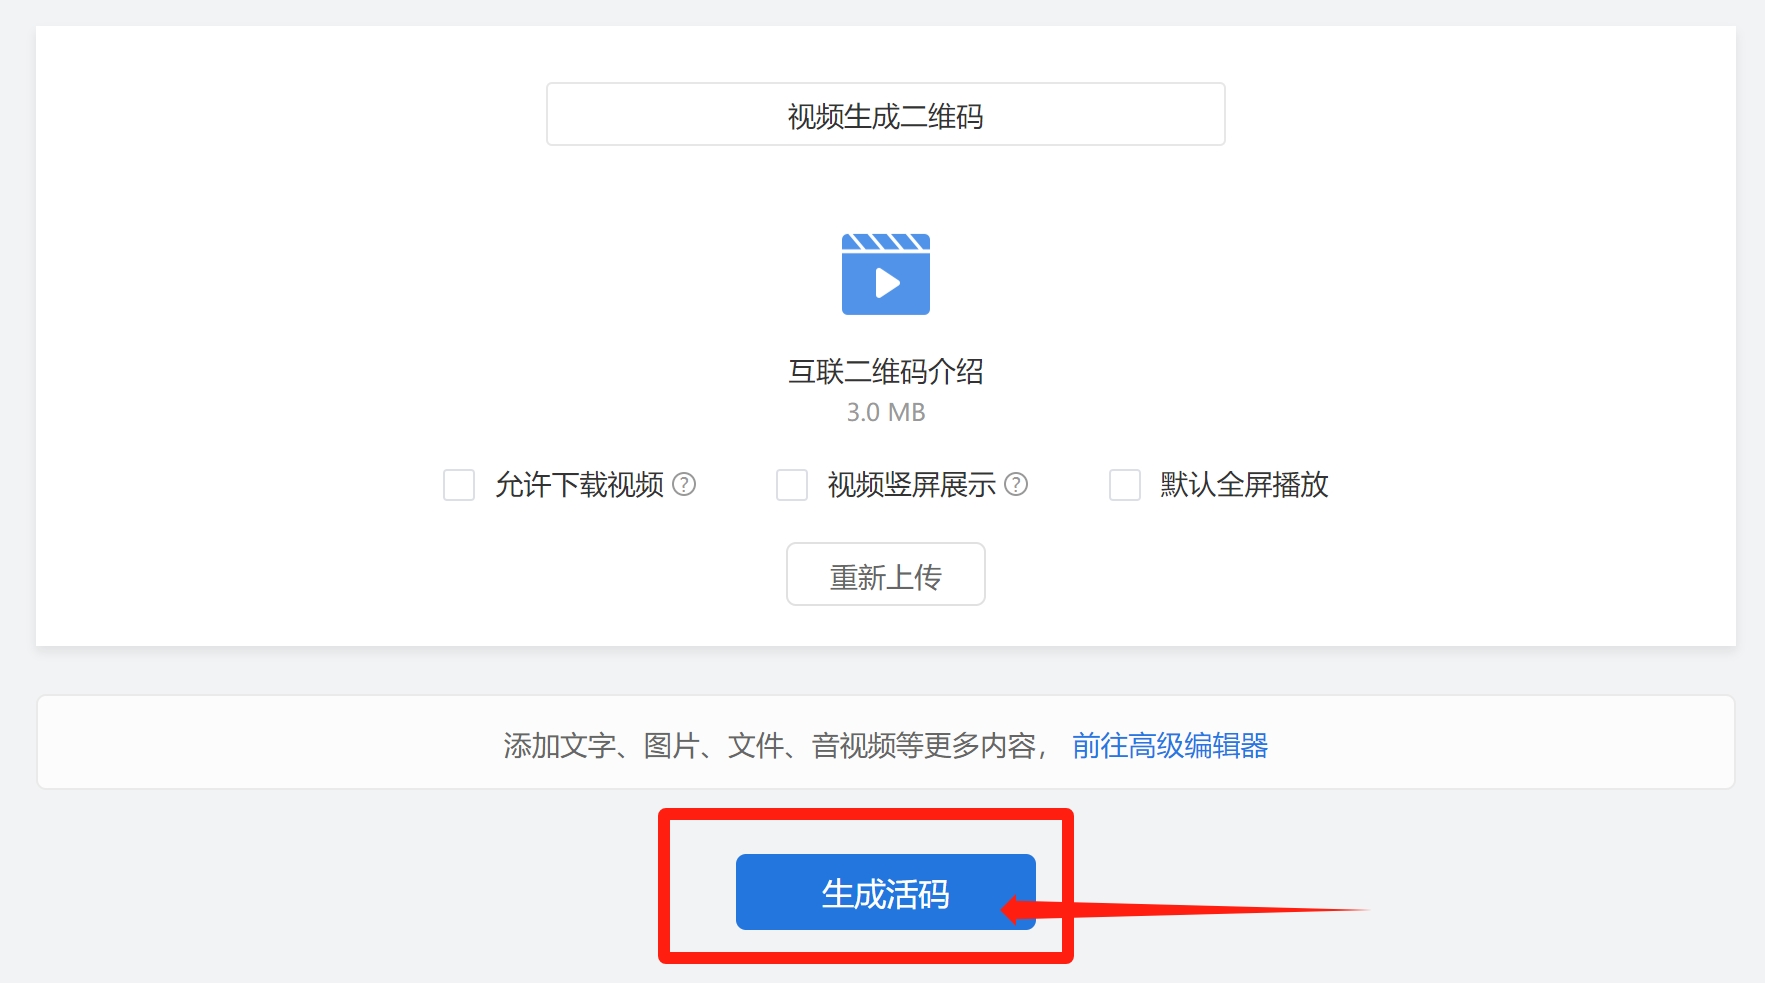Image resolution: width=1765 pixels, height=983 pixels.
Task: Open the 前往高级编辑器 link
Action: pos(1170,745)
